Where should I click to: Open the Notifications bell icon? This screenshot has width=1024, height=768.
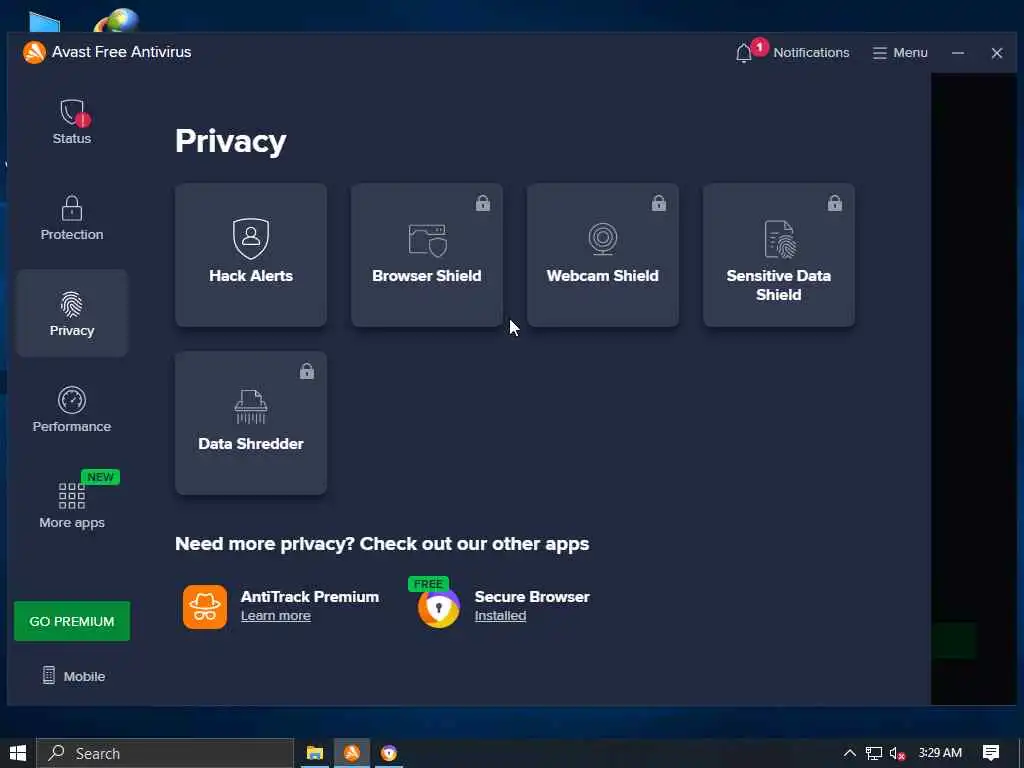(744, 53)
